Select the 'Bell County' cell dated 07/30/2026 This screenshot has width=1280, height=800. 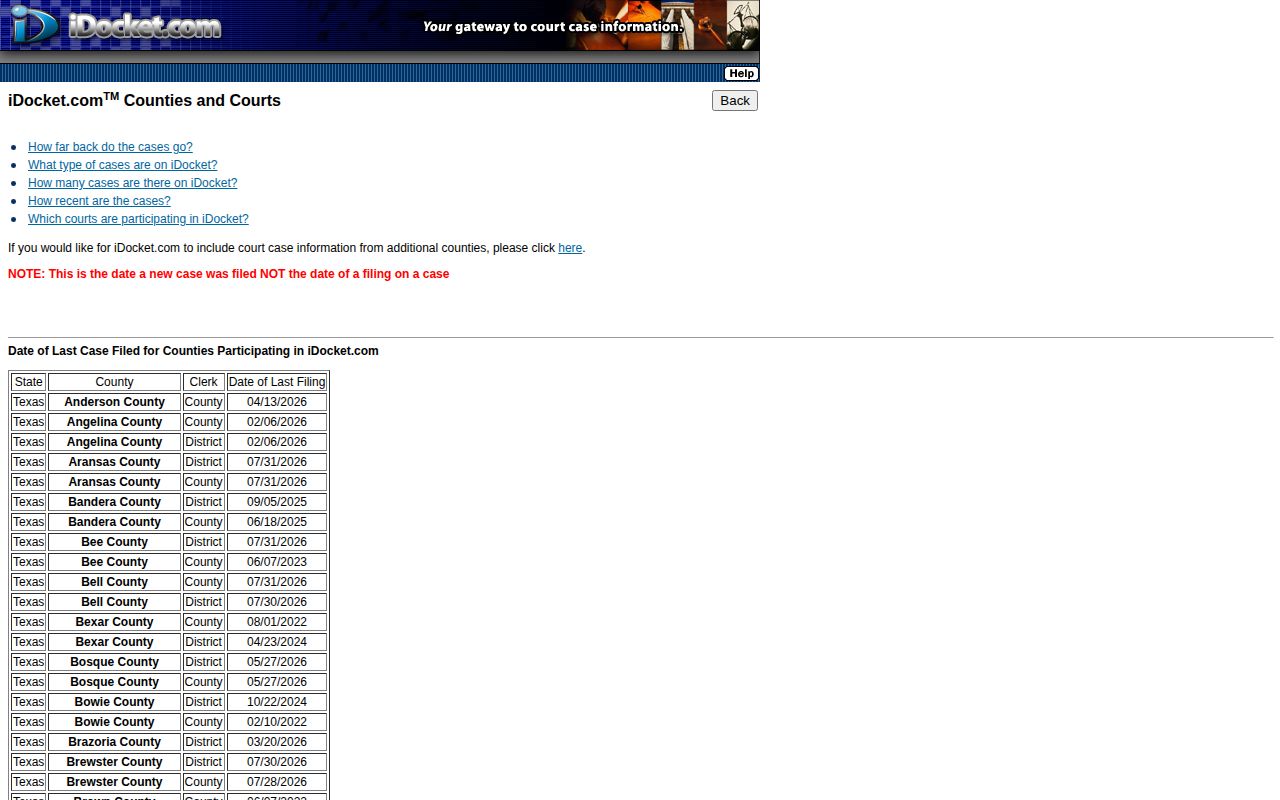[x=114, y=602]
